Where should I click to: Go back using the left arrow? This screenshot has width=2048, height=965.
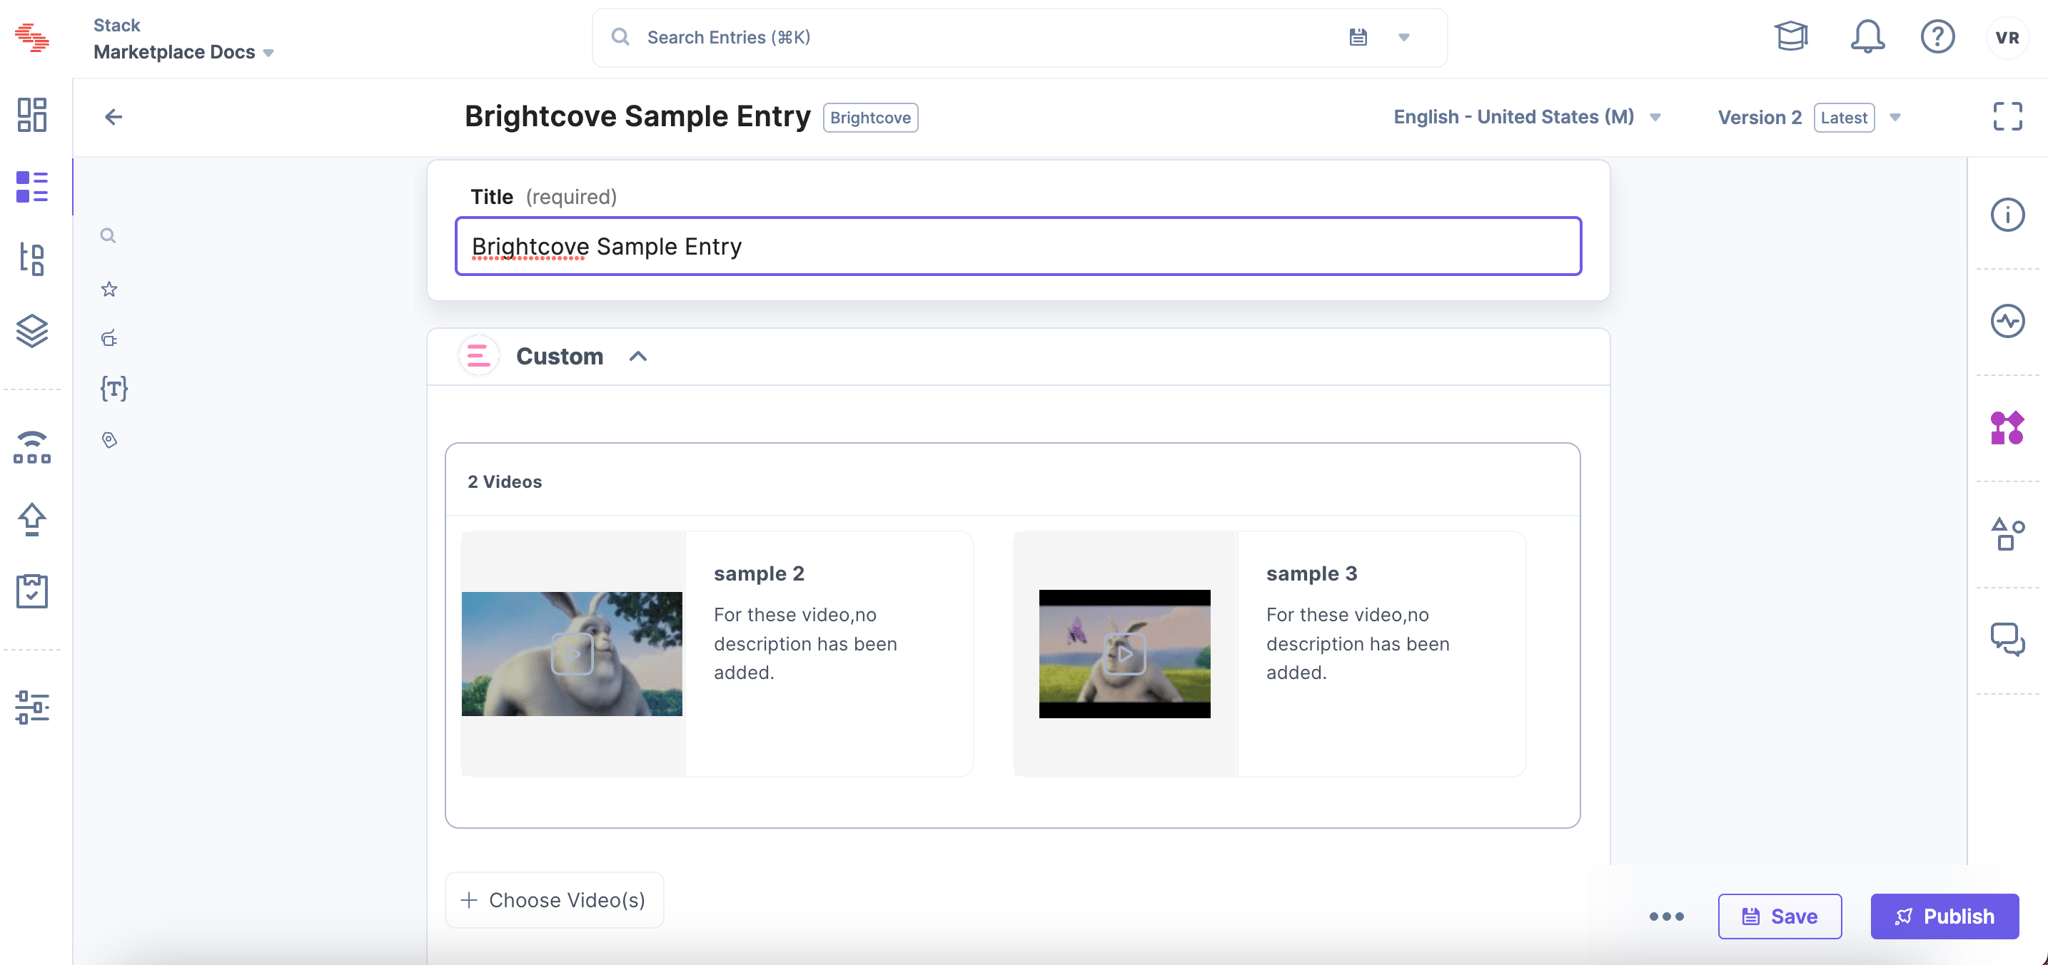tap(114, 117)
